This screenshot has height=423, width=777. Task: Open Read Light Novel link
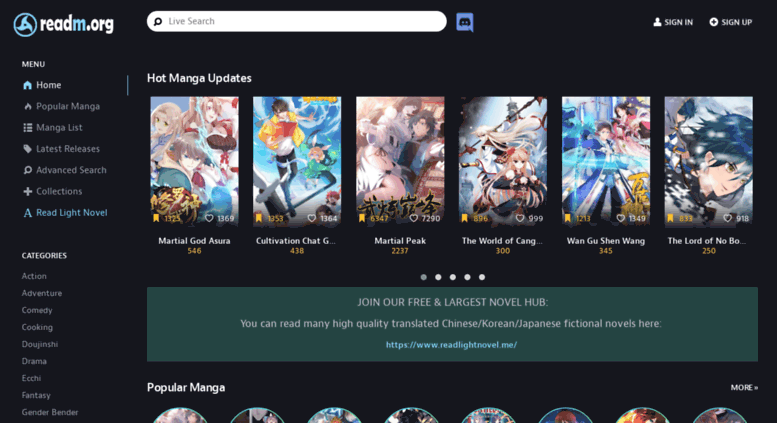coord(72,213)
